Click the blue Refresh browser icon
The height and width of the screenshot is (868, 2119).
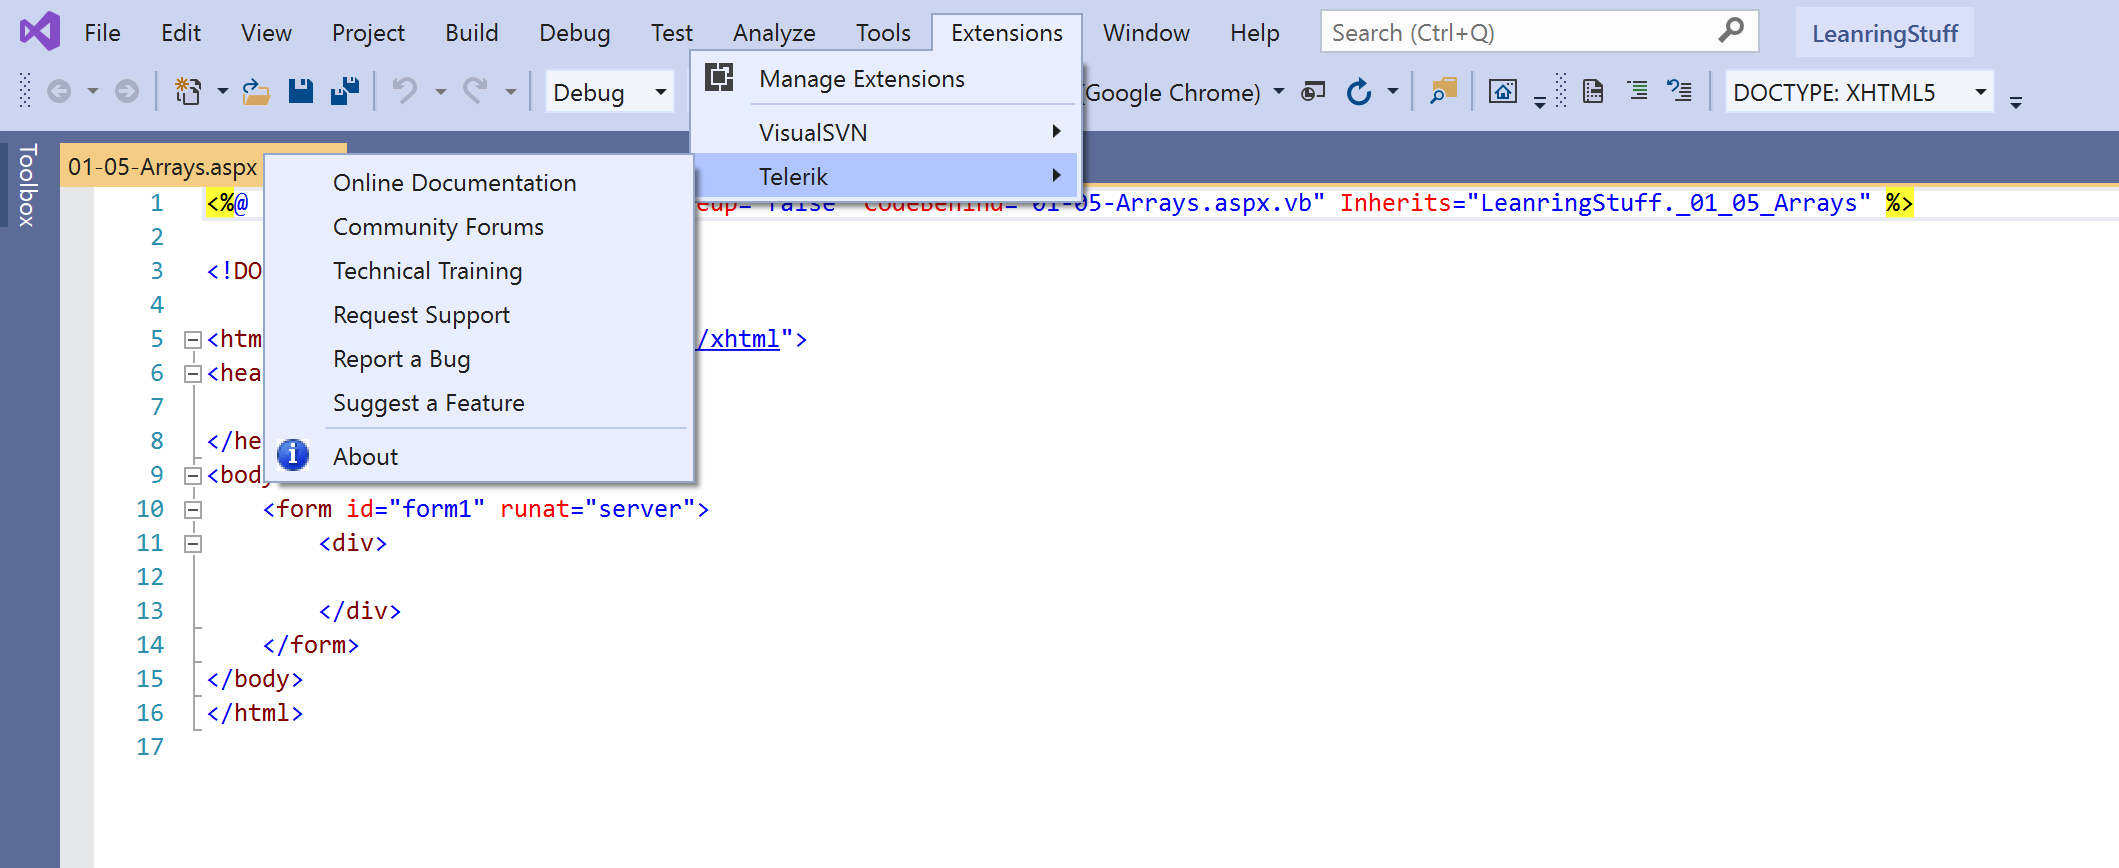coord(1358,92)
